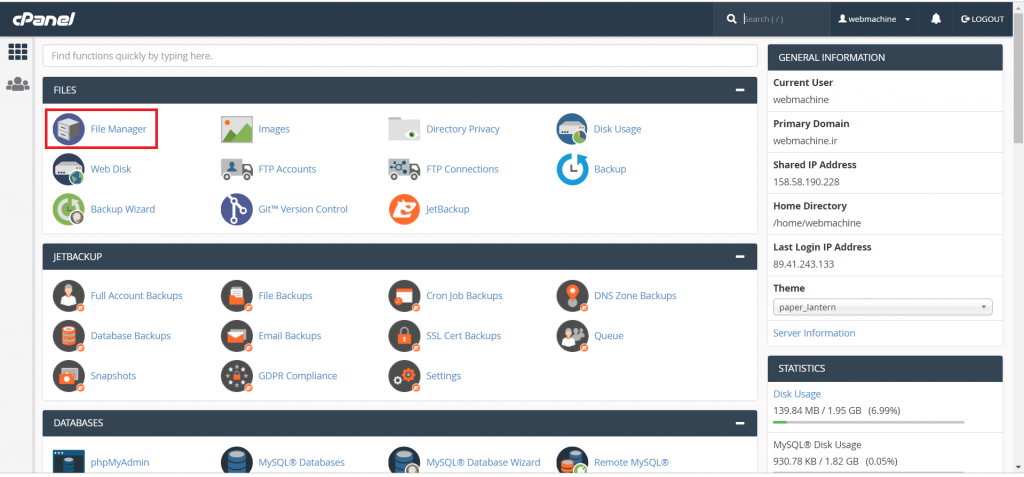Open the Remote MySQL icon
This screenshot has width=1024, height=477.
[572, 461]
